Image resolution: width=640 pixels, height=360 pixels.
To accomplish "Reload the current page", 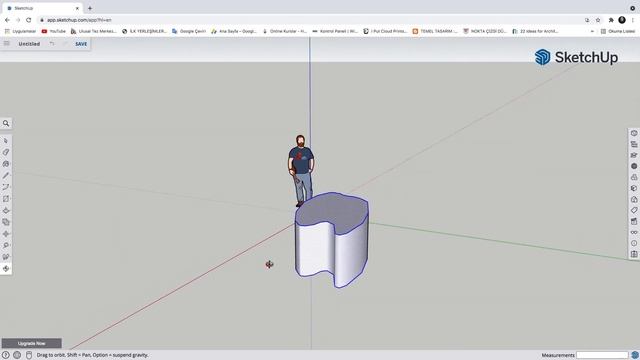I will pos(29,20).
